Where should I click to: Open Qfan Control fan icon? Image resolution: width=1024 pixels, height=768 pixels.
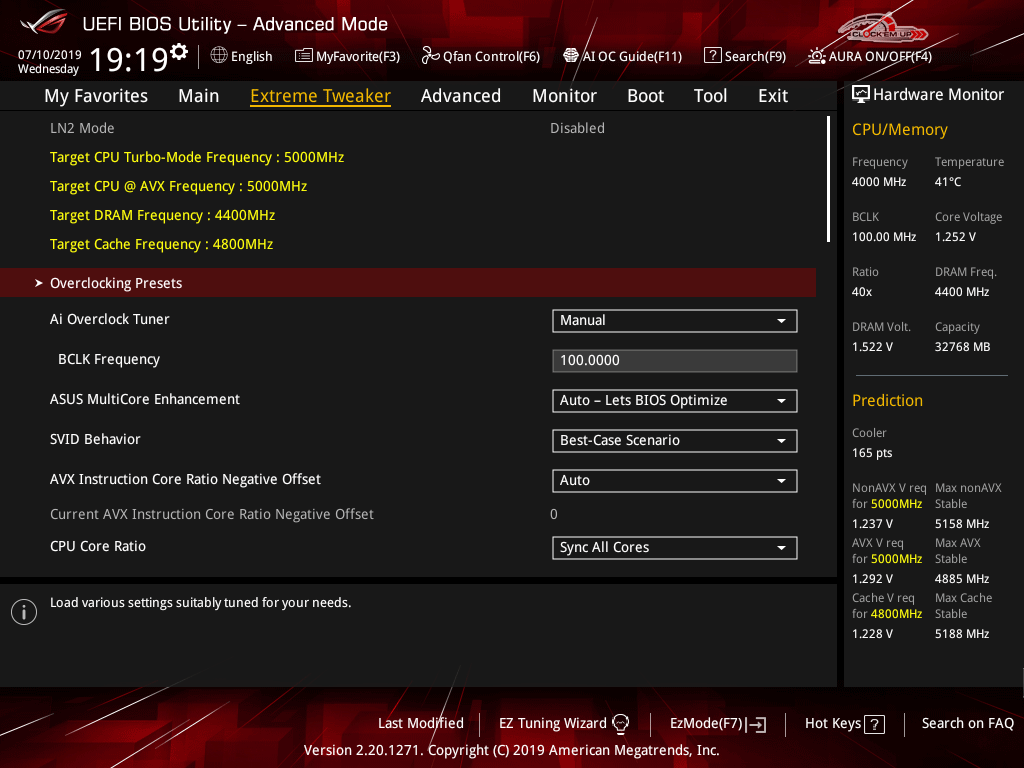[430, 56]
